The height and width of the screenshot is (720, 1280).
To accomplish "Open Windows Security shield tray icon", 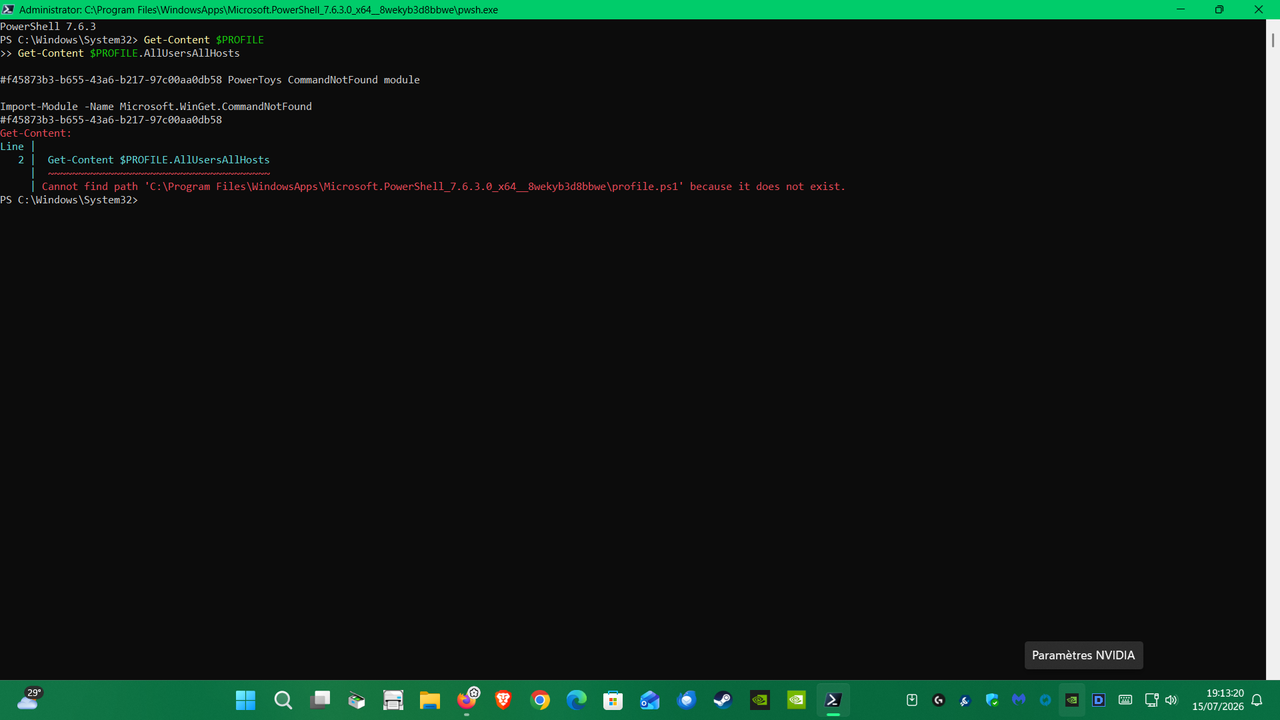I will (992, 700).
